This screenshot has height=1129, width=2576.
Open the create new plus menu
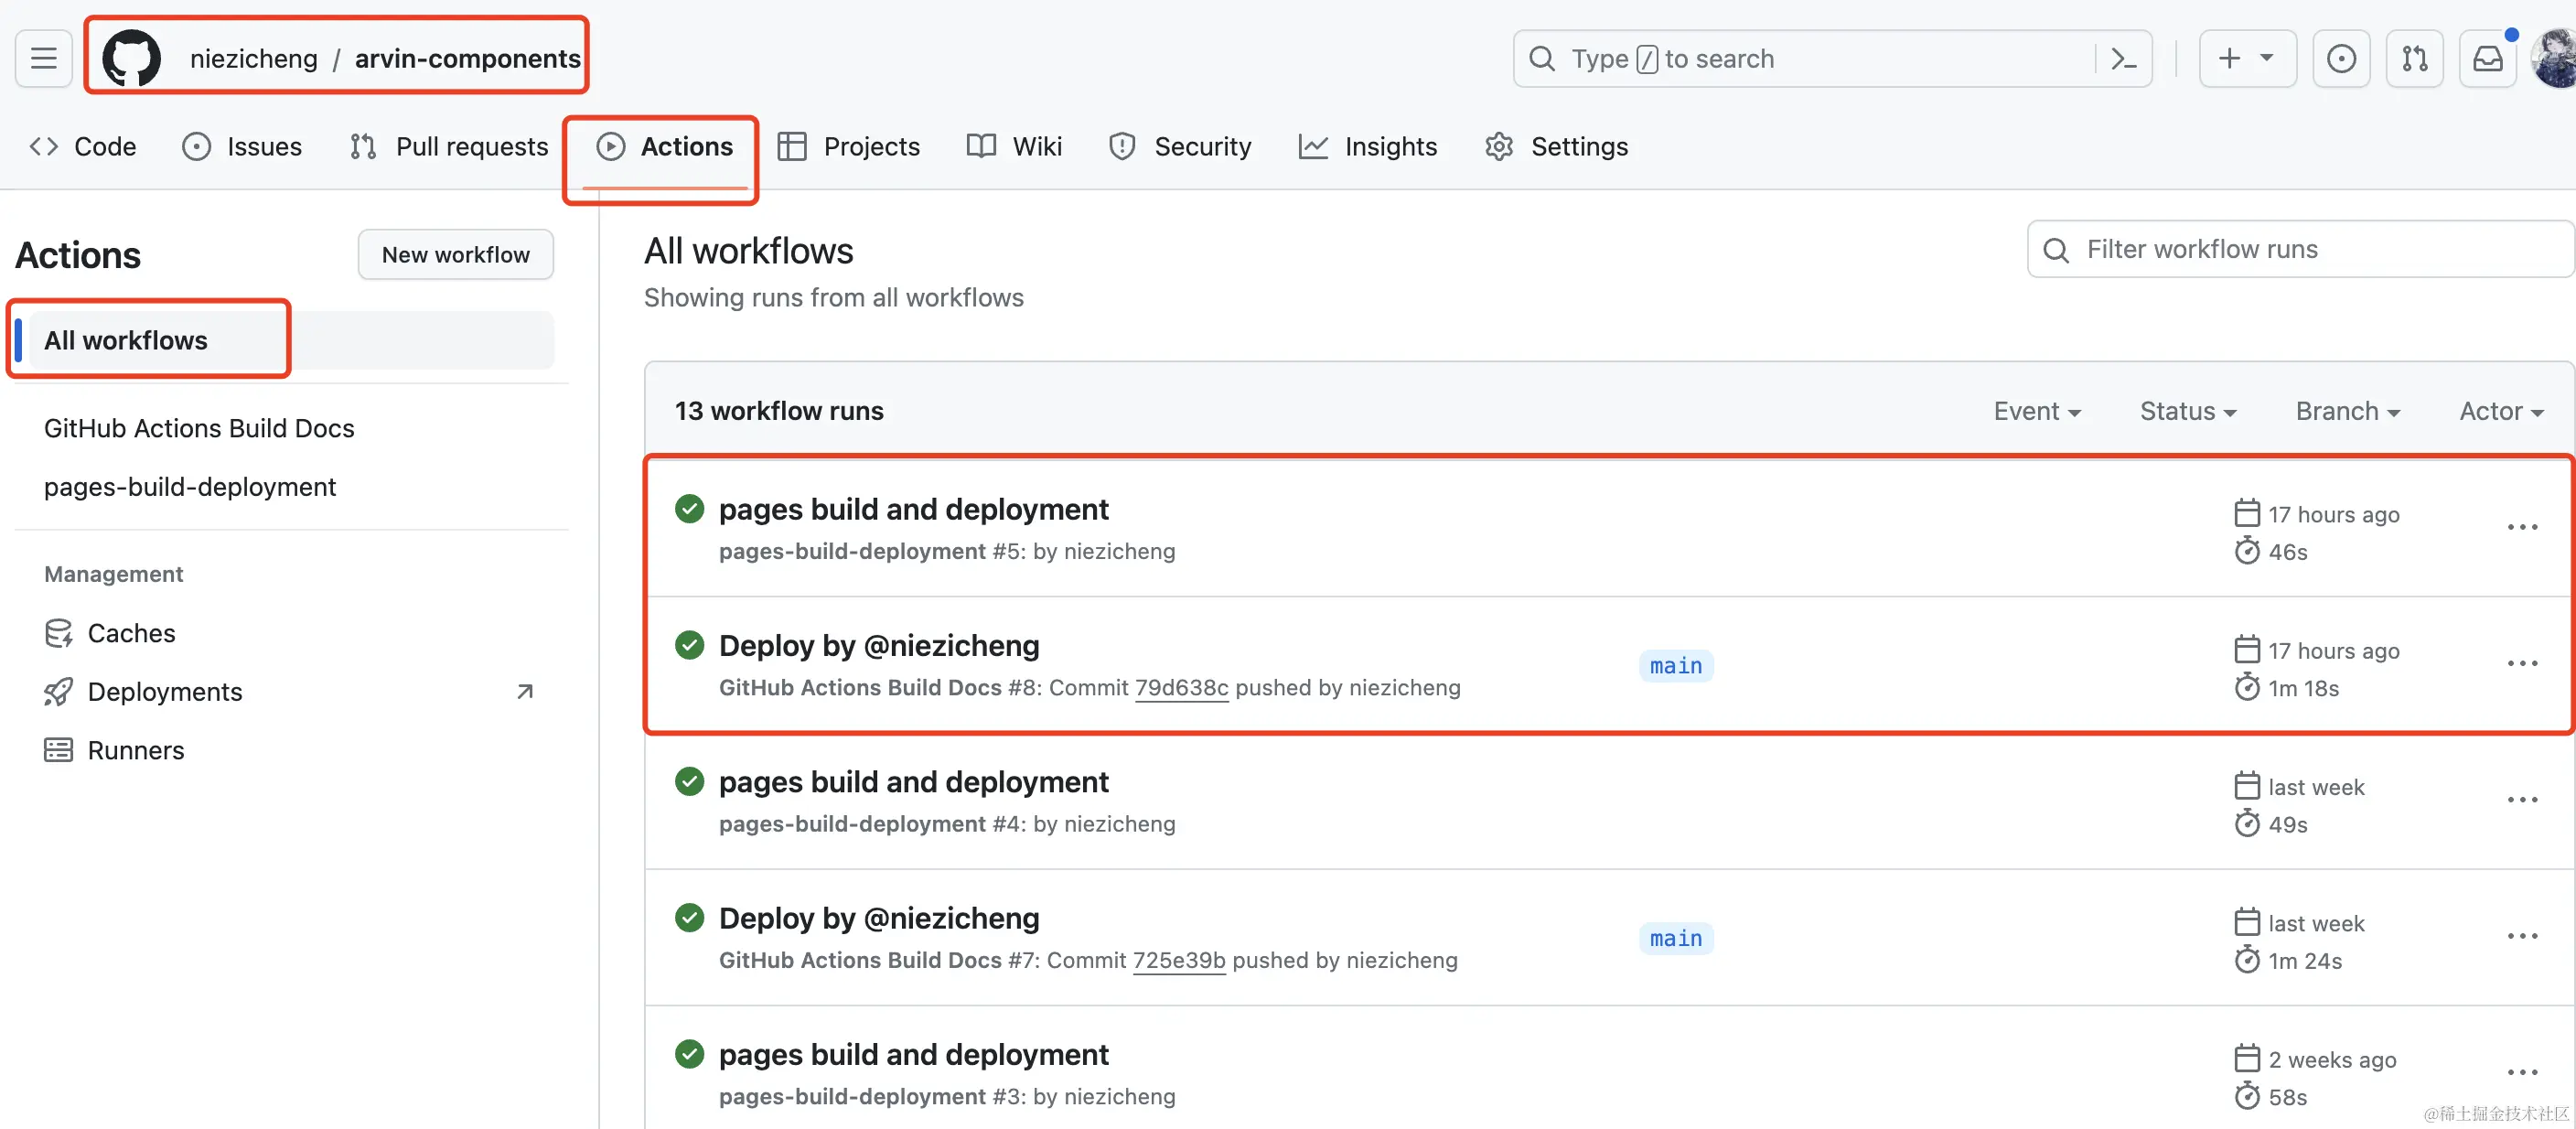pos(2247,59)
